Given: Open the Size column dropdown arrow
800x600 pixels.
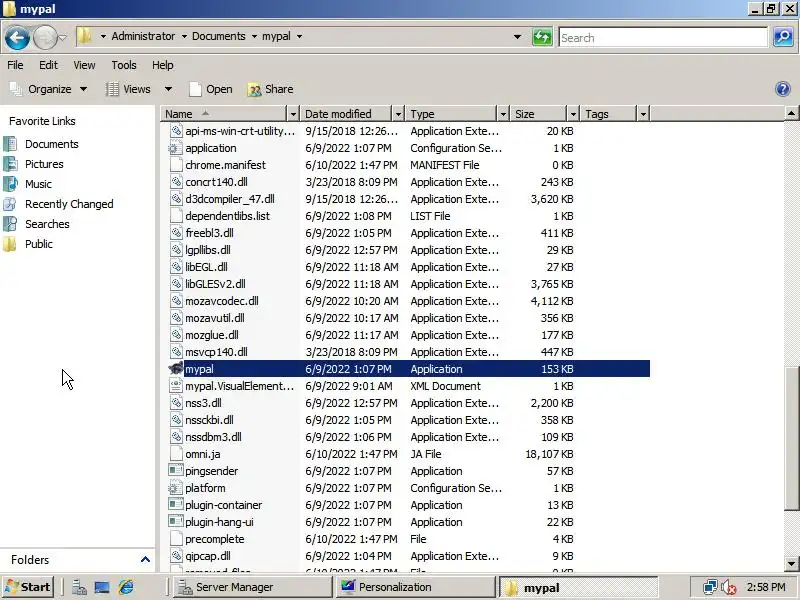Looking at the screenshot, I should coord(573,114).
